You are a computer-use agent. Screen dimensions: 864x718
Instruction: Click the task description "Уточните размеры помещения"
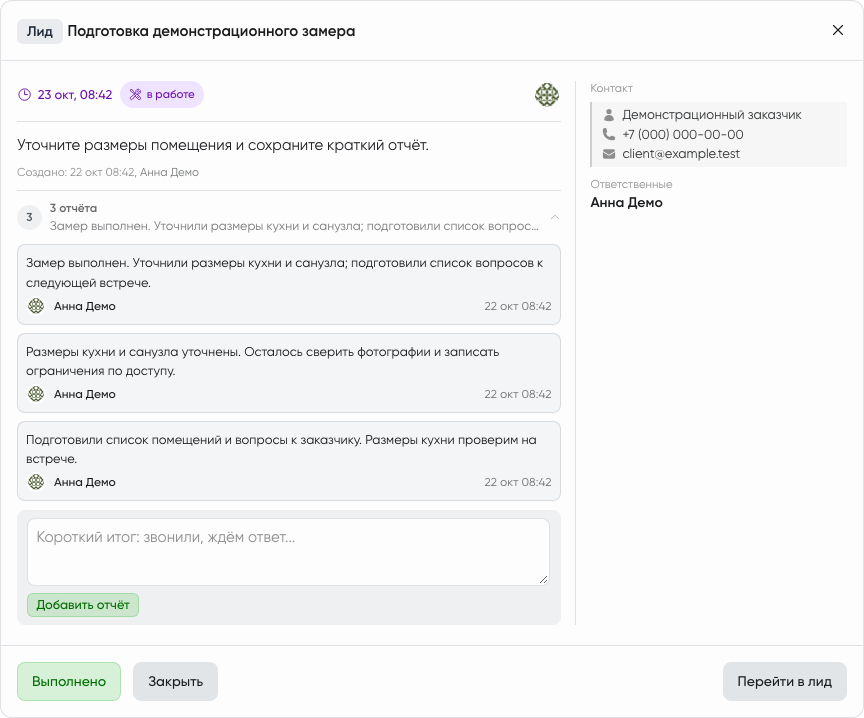pos(223,145)
